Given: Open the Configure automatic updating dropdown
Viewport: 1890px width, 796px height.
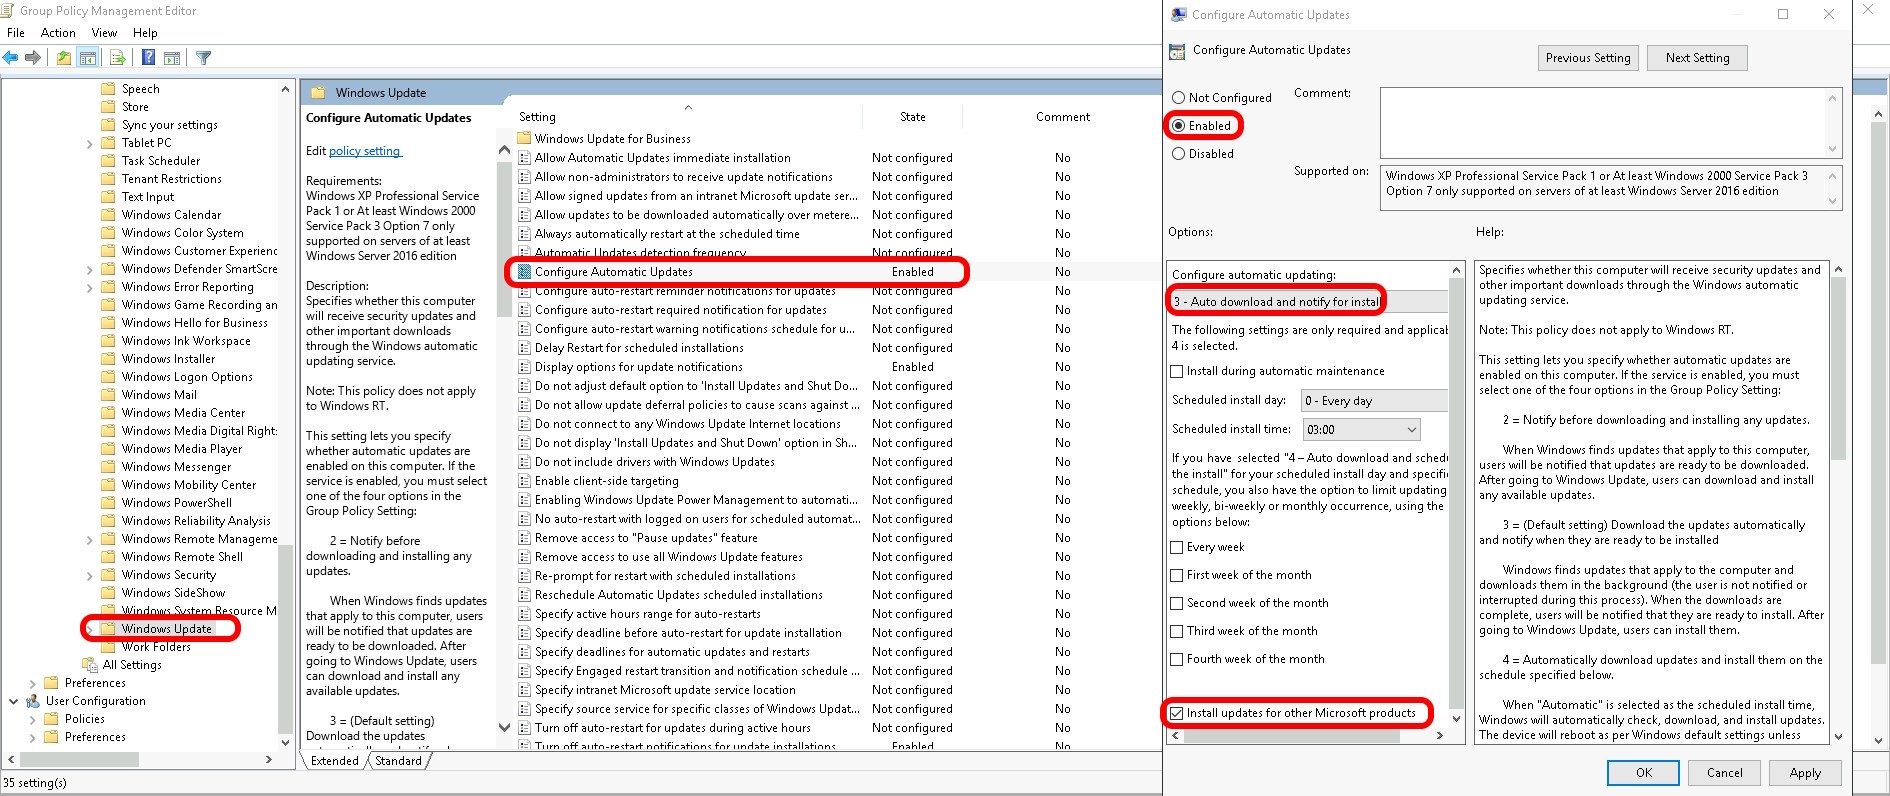Looking at the screenshot, I should point(1308,301).
